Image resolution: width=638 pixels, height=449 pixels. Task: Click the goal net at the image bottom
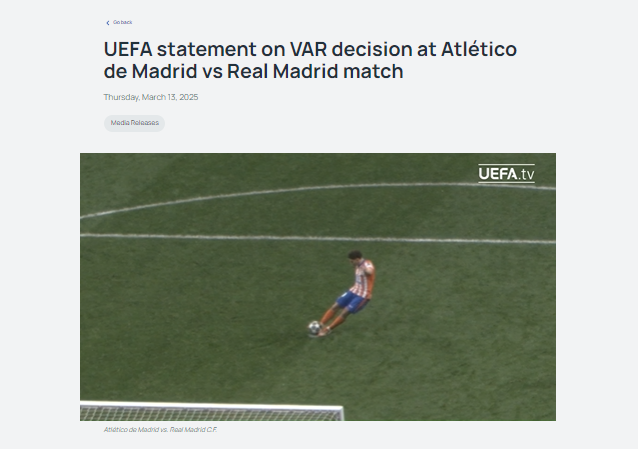pos(210,412)
